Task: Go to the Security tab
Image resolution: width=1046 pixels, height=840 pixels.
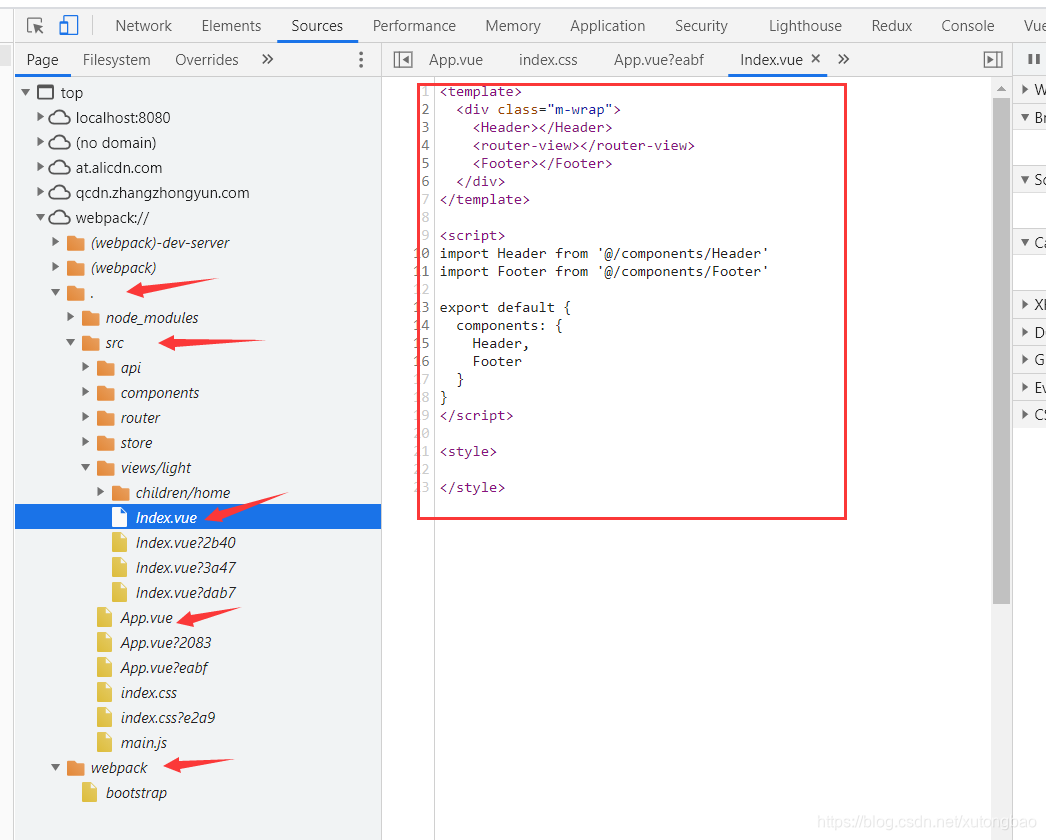Action: 701,26
